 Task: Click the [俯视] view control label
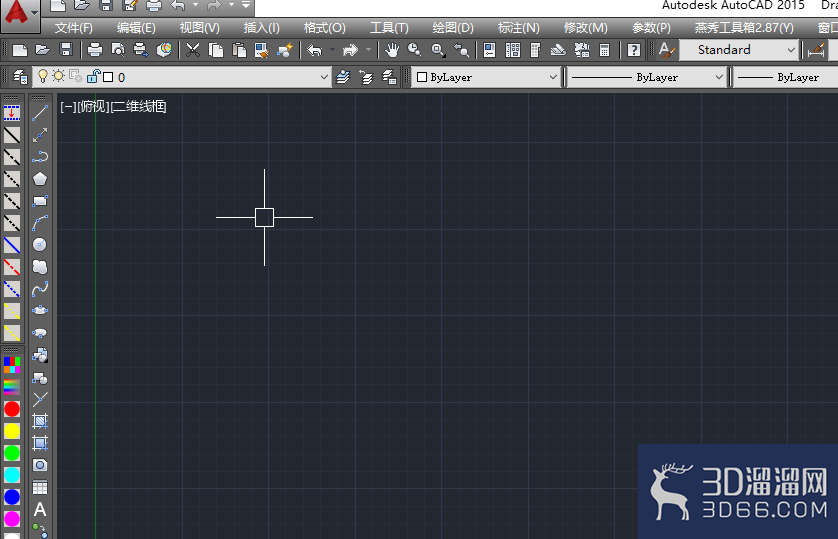(x=93, y=106)
